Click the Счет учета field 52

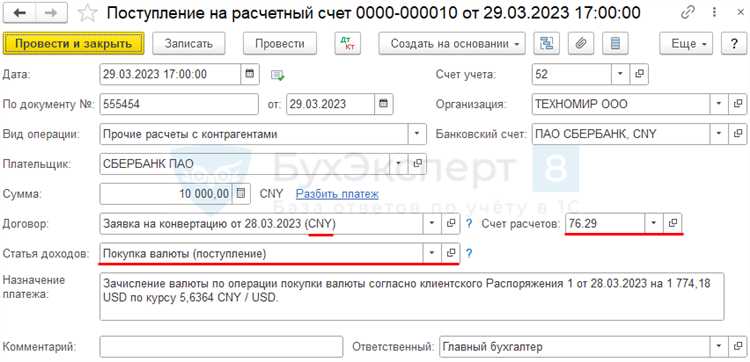coord(572,74)
